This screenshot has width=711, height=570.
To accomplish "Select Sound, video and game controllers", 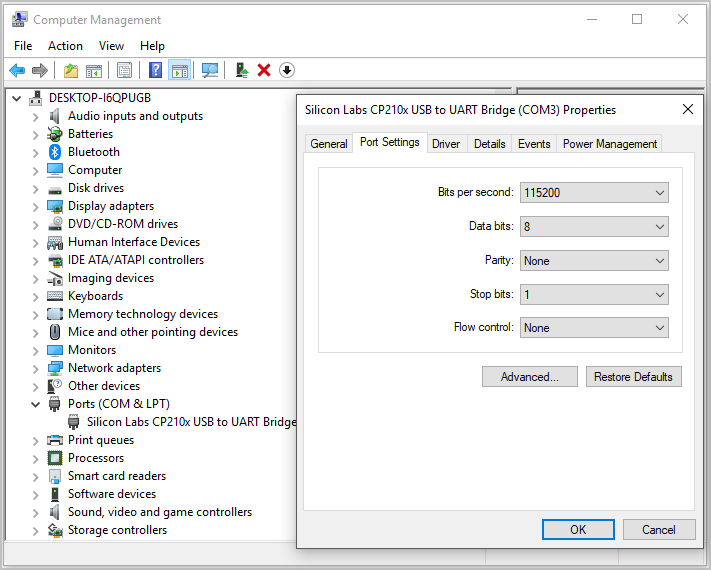I will click(x=160, y=512).
